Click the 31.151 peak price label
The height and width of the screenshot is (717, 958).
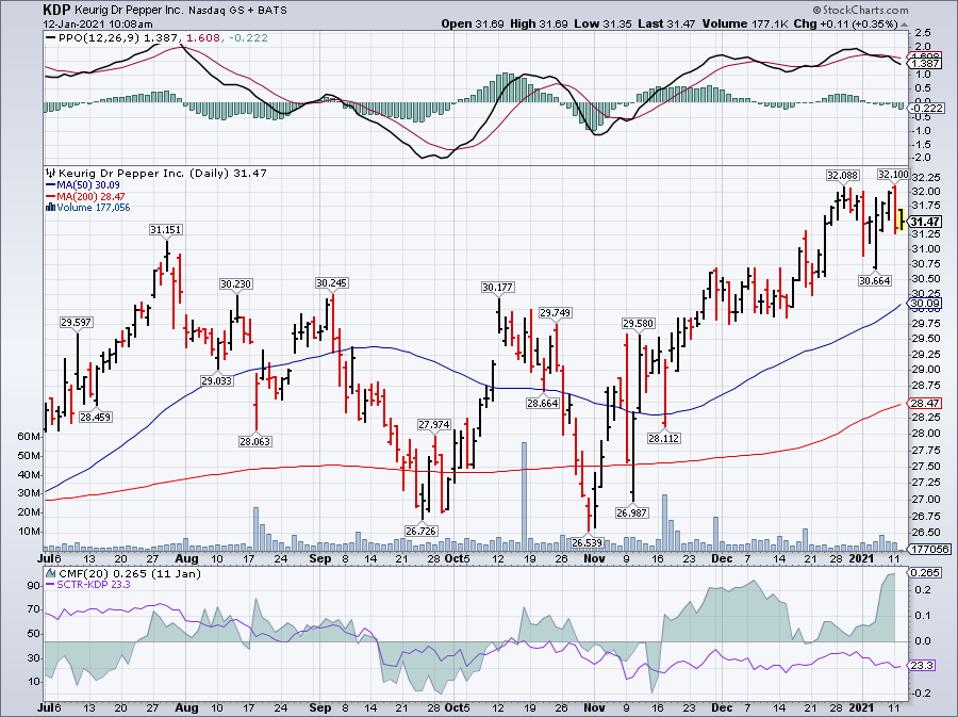pyautogui.click(x=166, y=229)
